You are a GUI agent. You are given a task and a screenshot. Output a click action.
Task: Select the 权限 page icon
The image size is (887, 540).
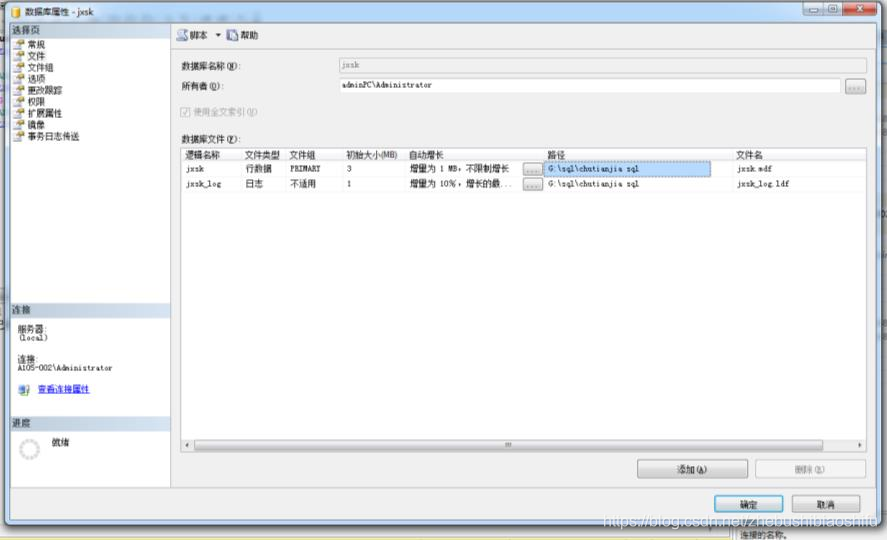pyautogui.click(x=20, y=101)
